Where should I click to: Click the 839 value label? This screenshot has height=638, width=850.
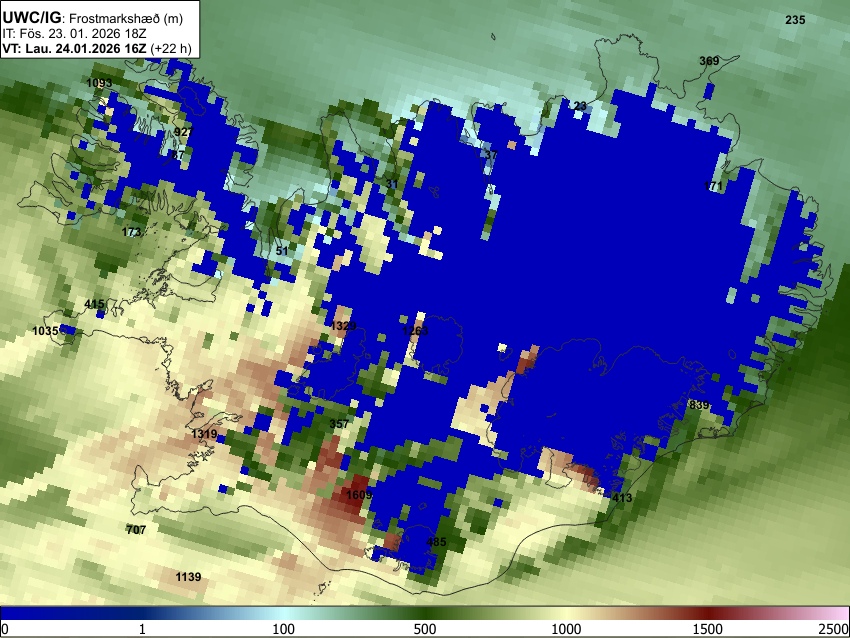coord(699,405)
